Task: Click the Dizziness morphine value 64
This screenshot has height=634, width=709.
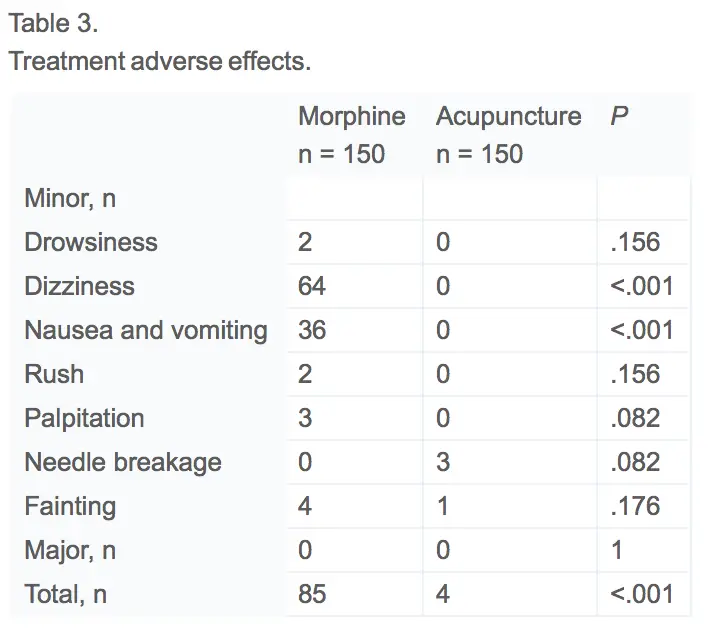Action: tap(312, 286)
